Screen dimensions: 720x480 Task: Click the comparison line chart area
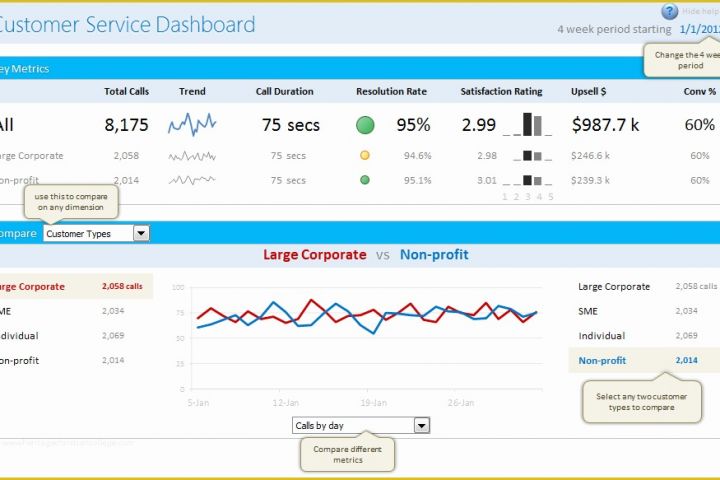[x=366, y=338]
